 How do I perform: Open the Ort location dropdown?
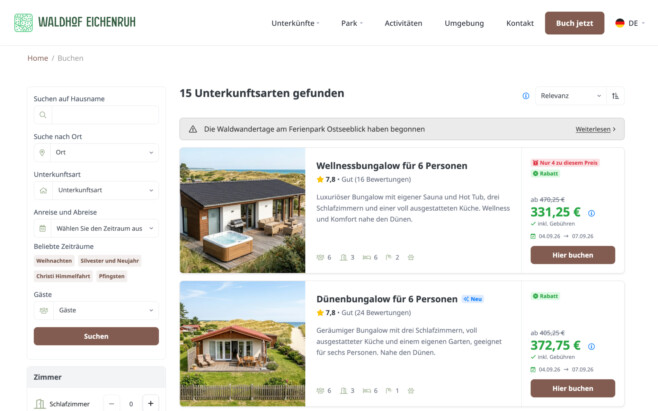pos(96,152)
